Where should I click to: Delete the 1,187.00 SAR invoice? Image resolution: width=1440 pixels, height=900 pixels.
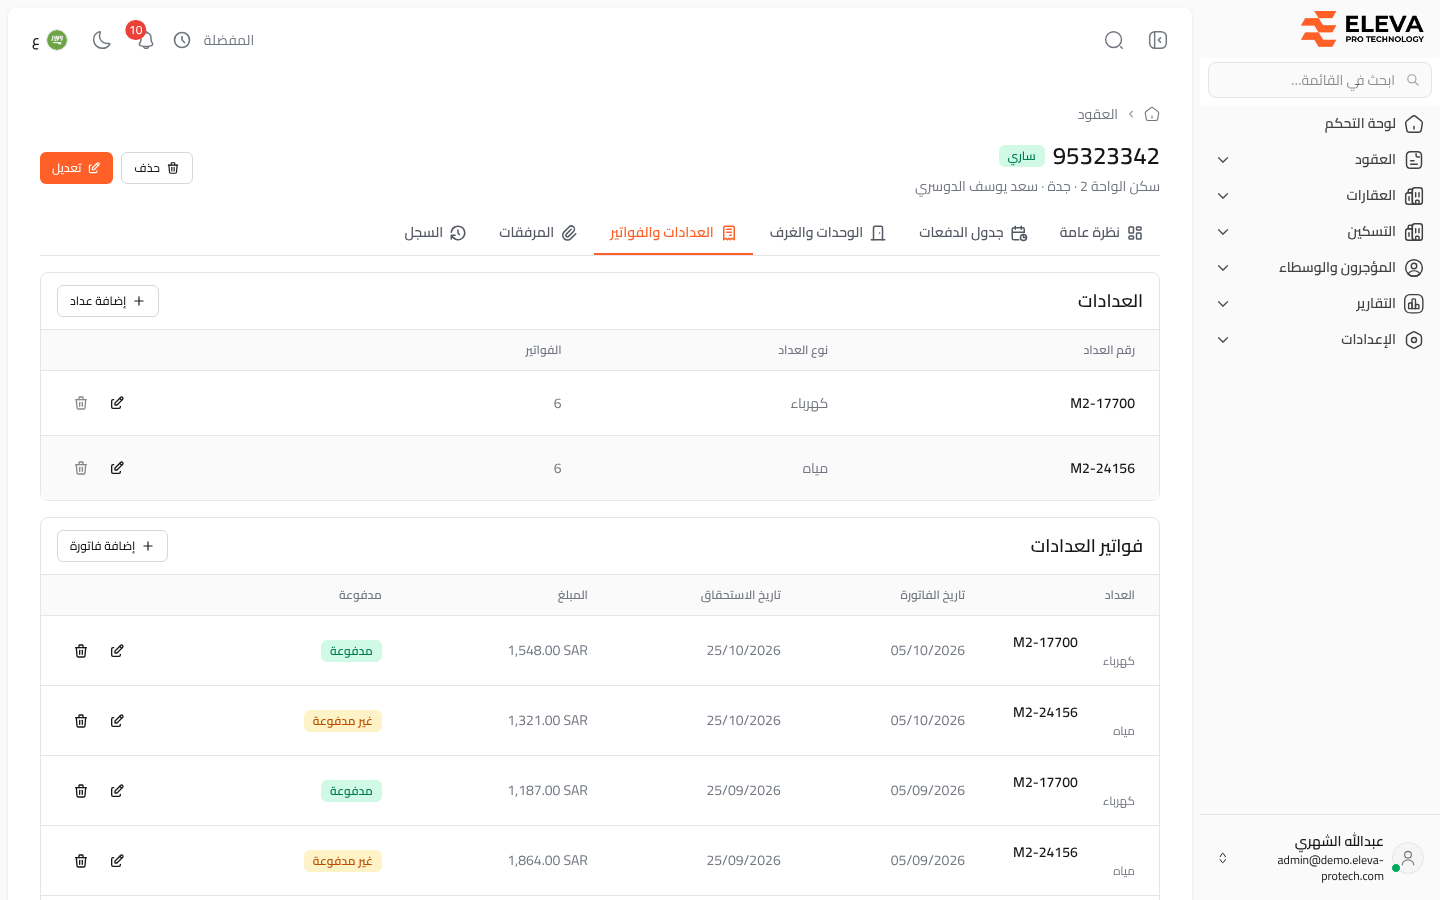(81, 791)
